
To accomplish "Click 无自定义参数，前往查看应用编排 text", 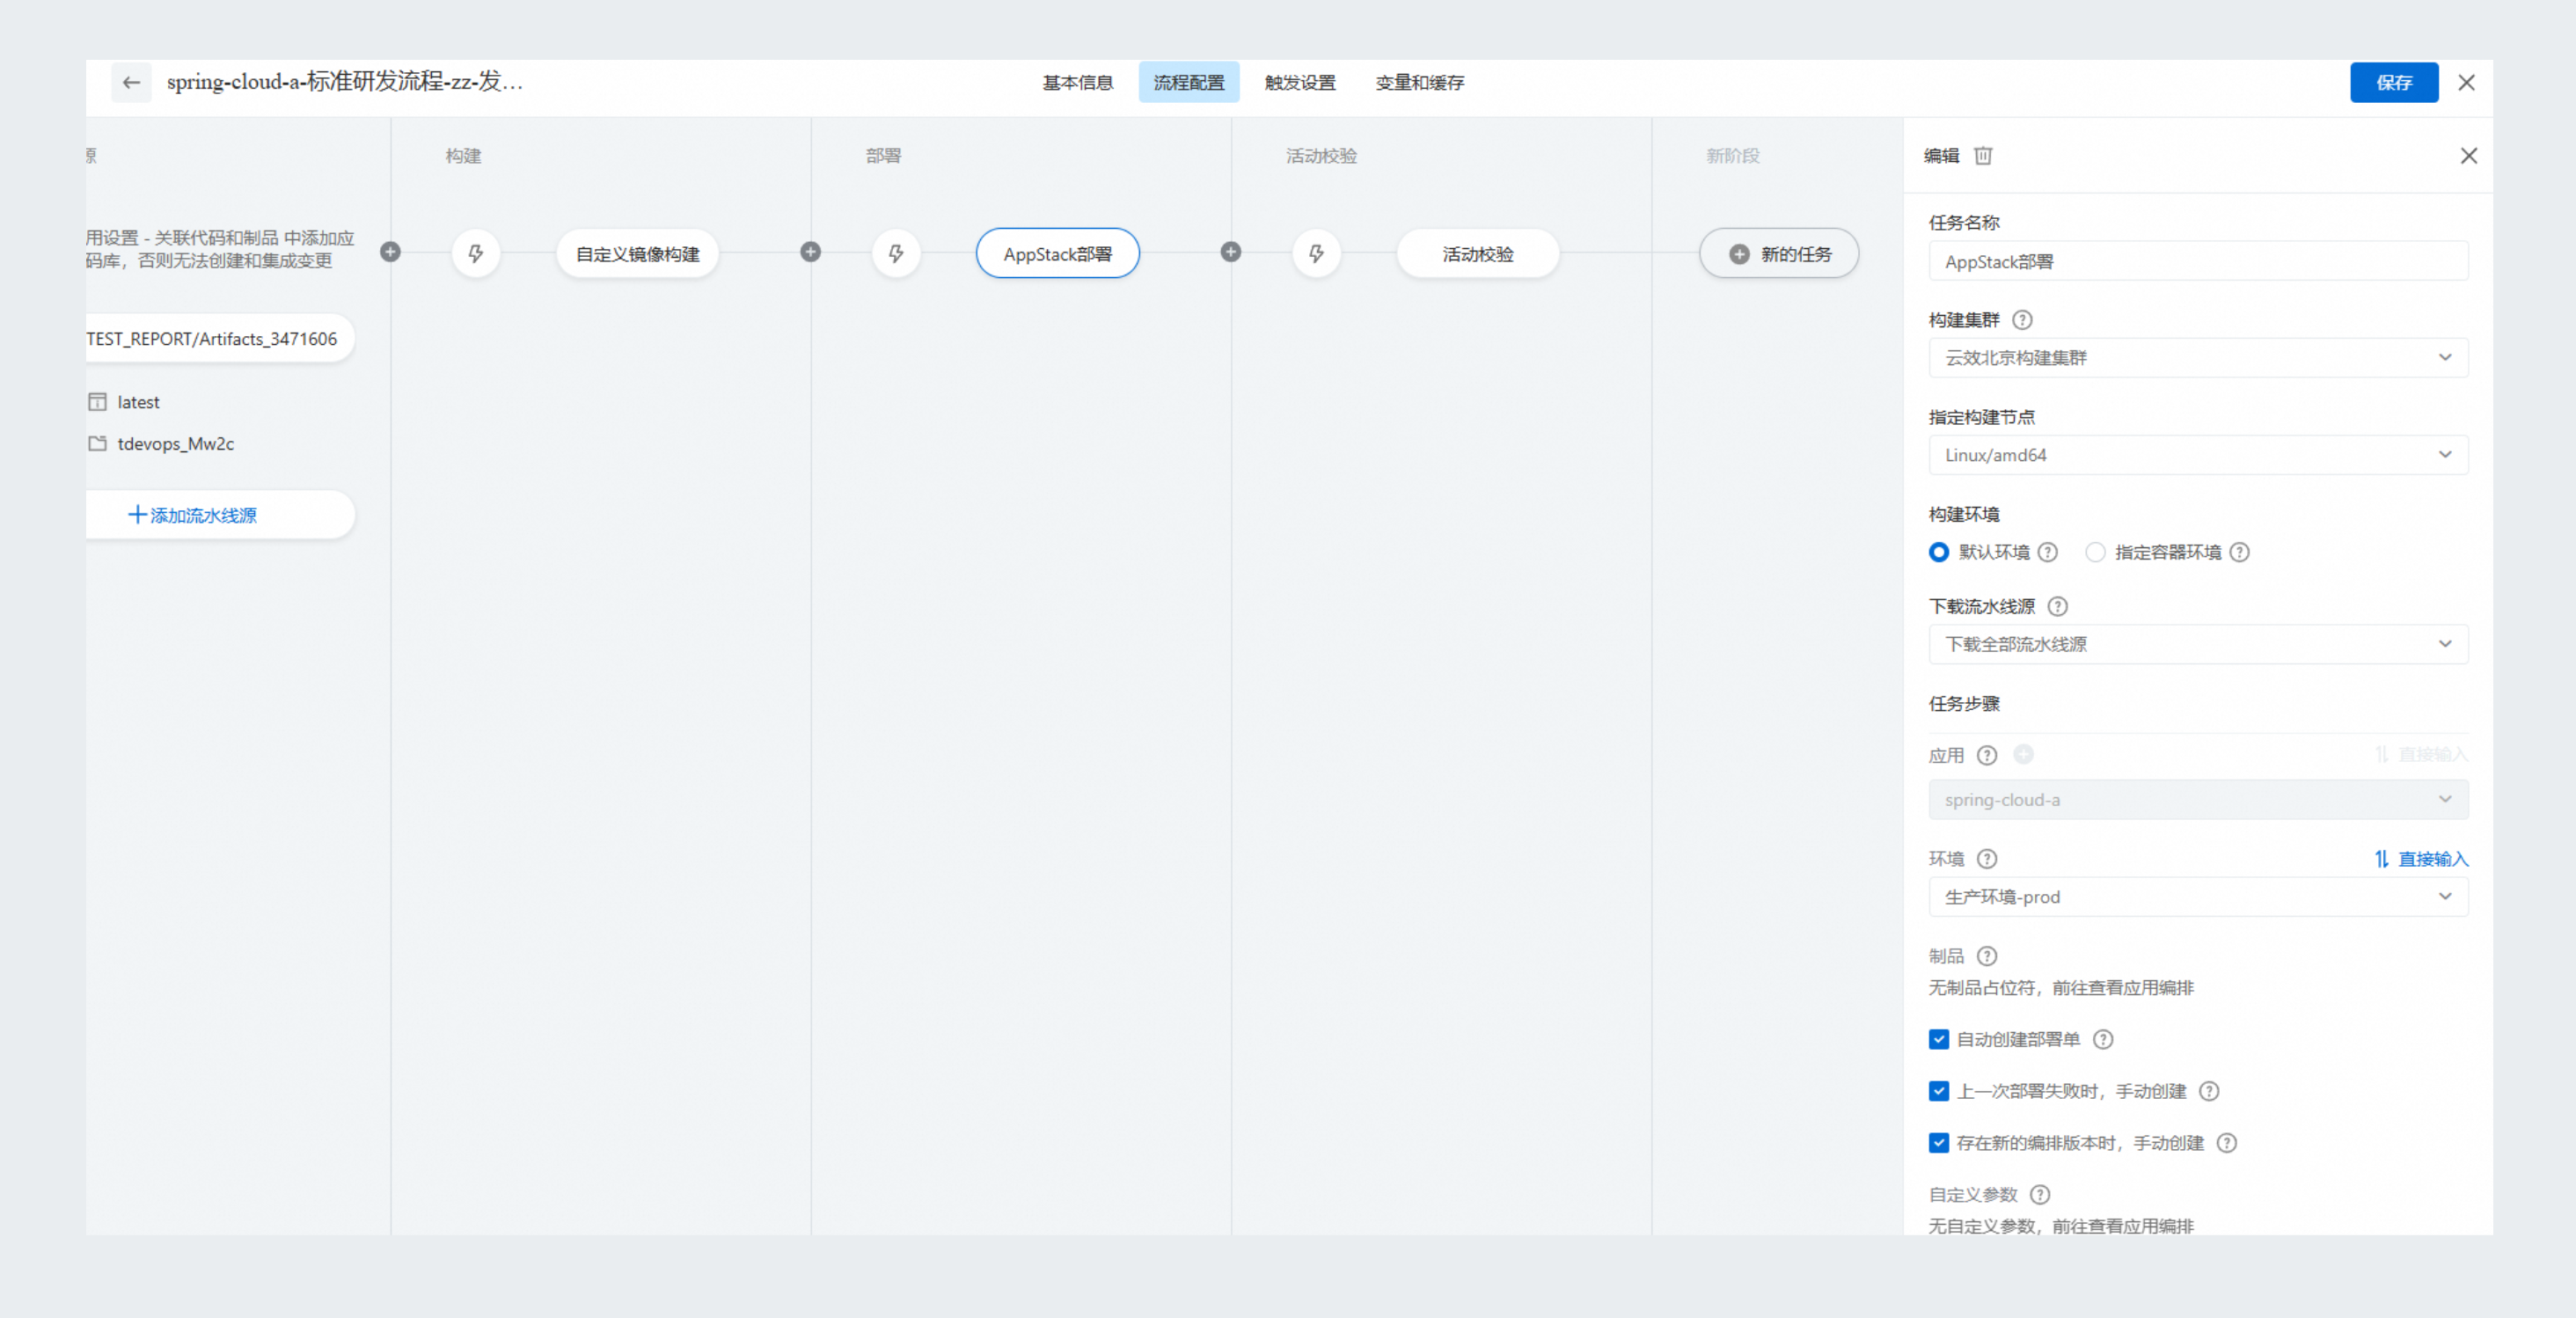I will [x=2061, y=1226].
